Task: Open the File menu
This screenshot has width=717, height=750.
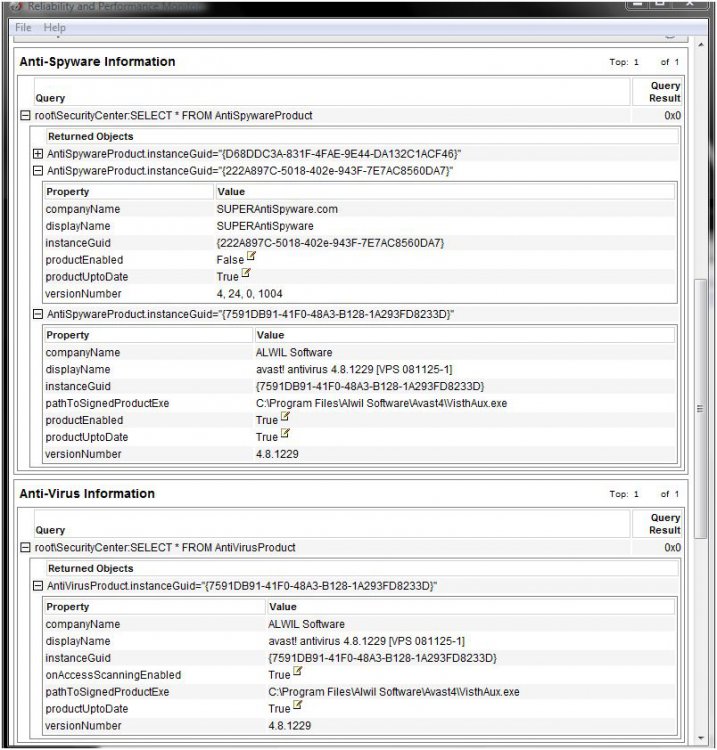Action: pyautogui.click(x=23, y=27)
